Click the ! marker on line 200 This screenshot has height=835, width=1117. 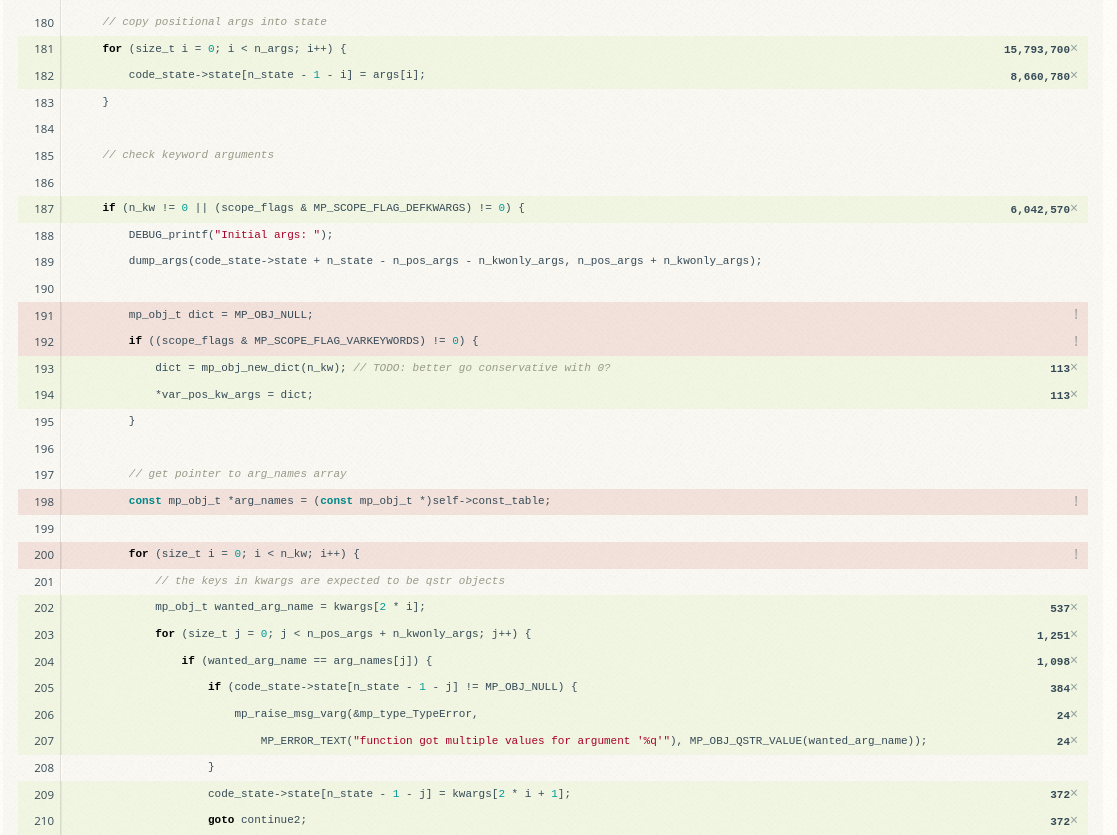pos(1076,553)
